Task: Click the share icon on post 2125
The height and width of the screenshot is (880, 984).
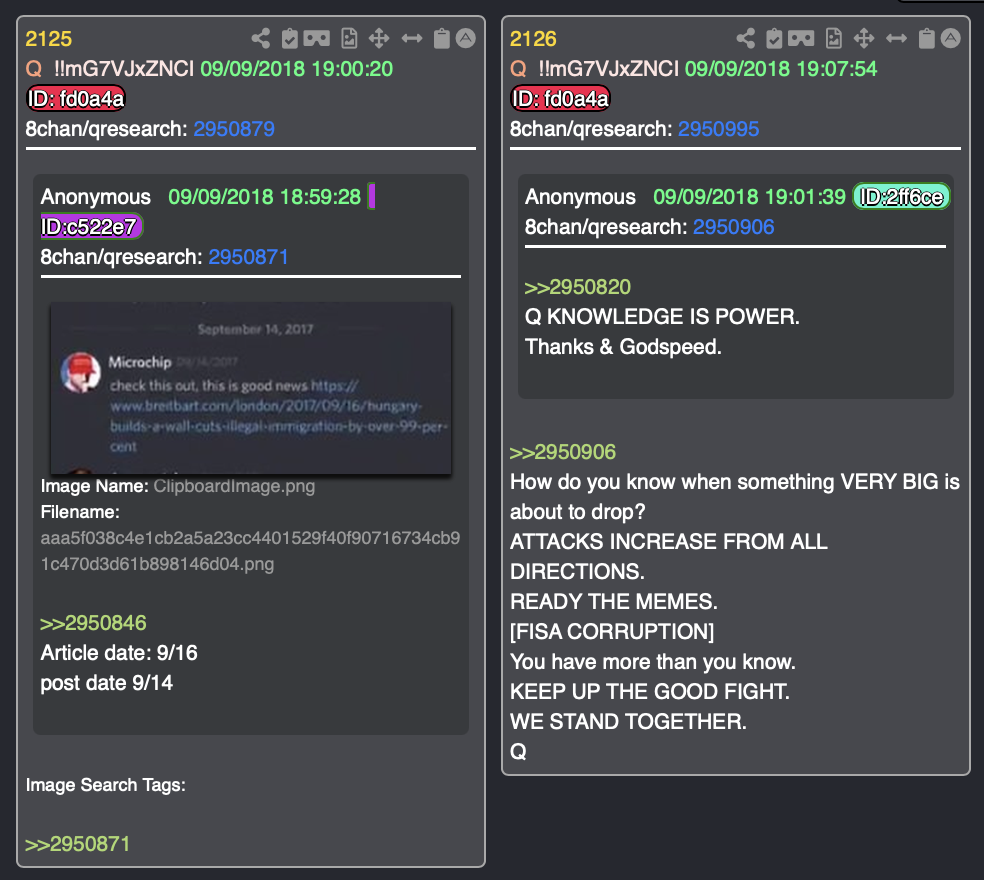Action: pyautogui.click(x=260, y=38)
